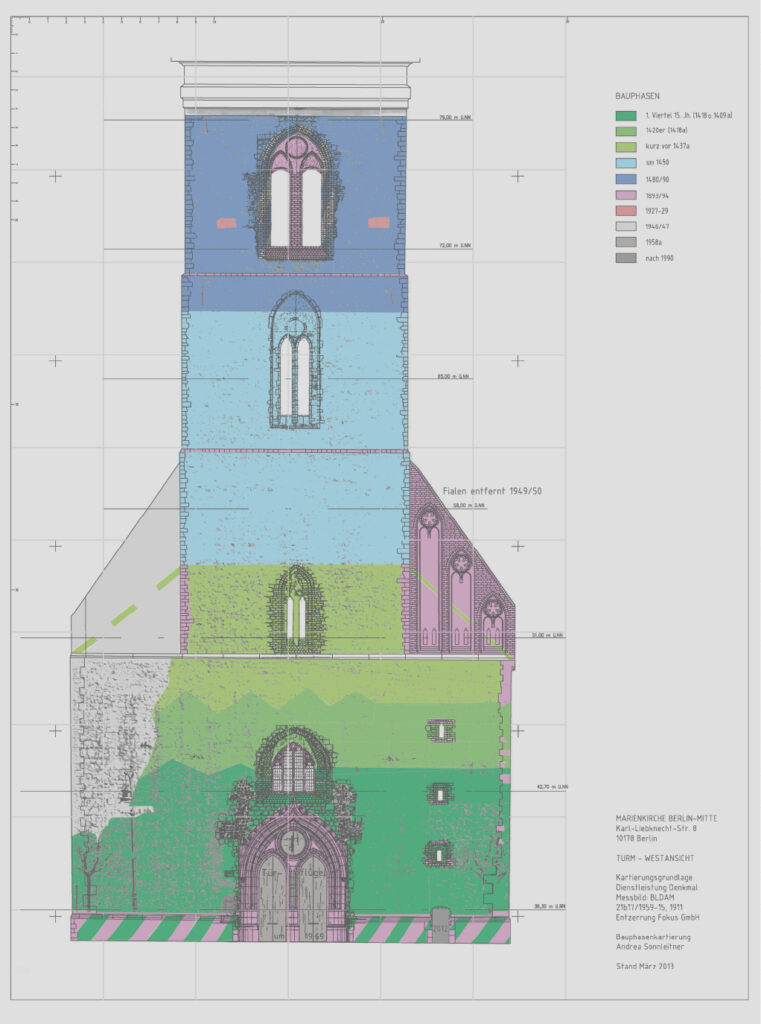Click the legend text '1480/90'

point(657,179)
